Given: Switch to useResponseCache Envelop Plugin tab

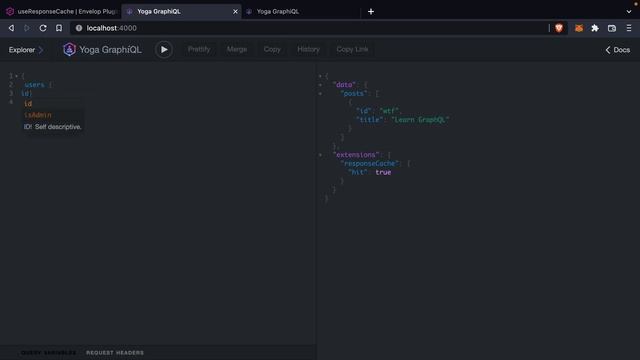Looking at the screenshot, I should [x=61, y=11].
